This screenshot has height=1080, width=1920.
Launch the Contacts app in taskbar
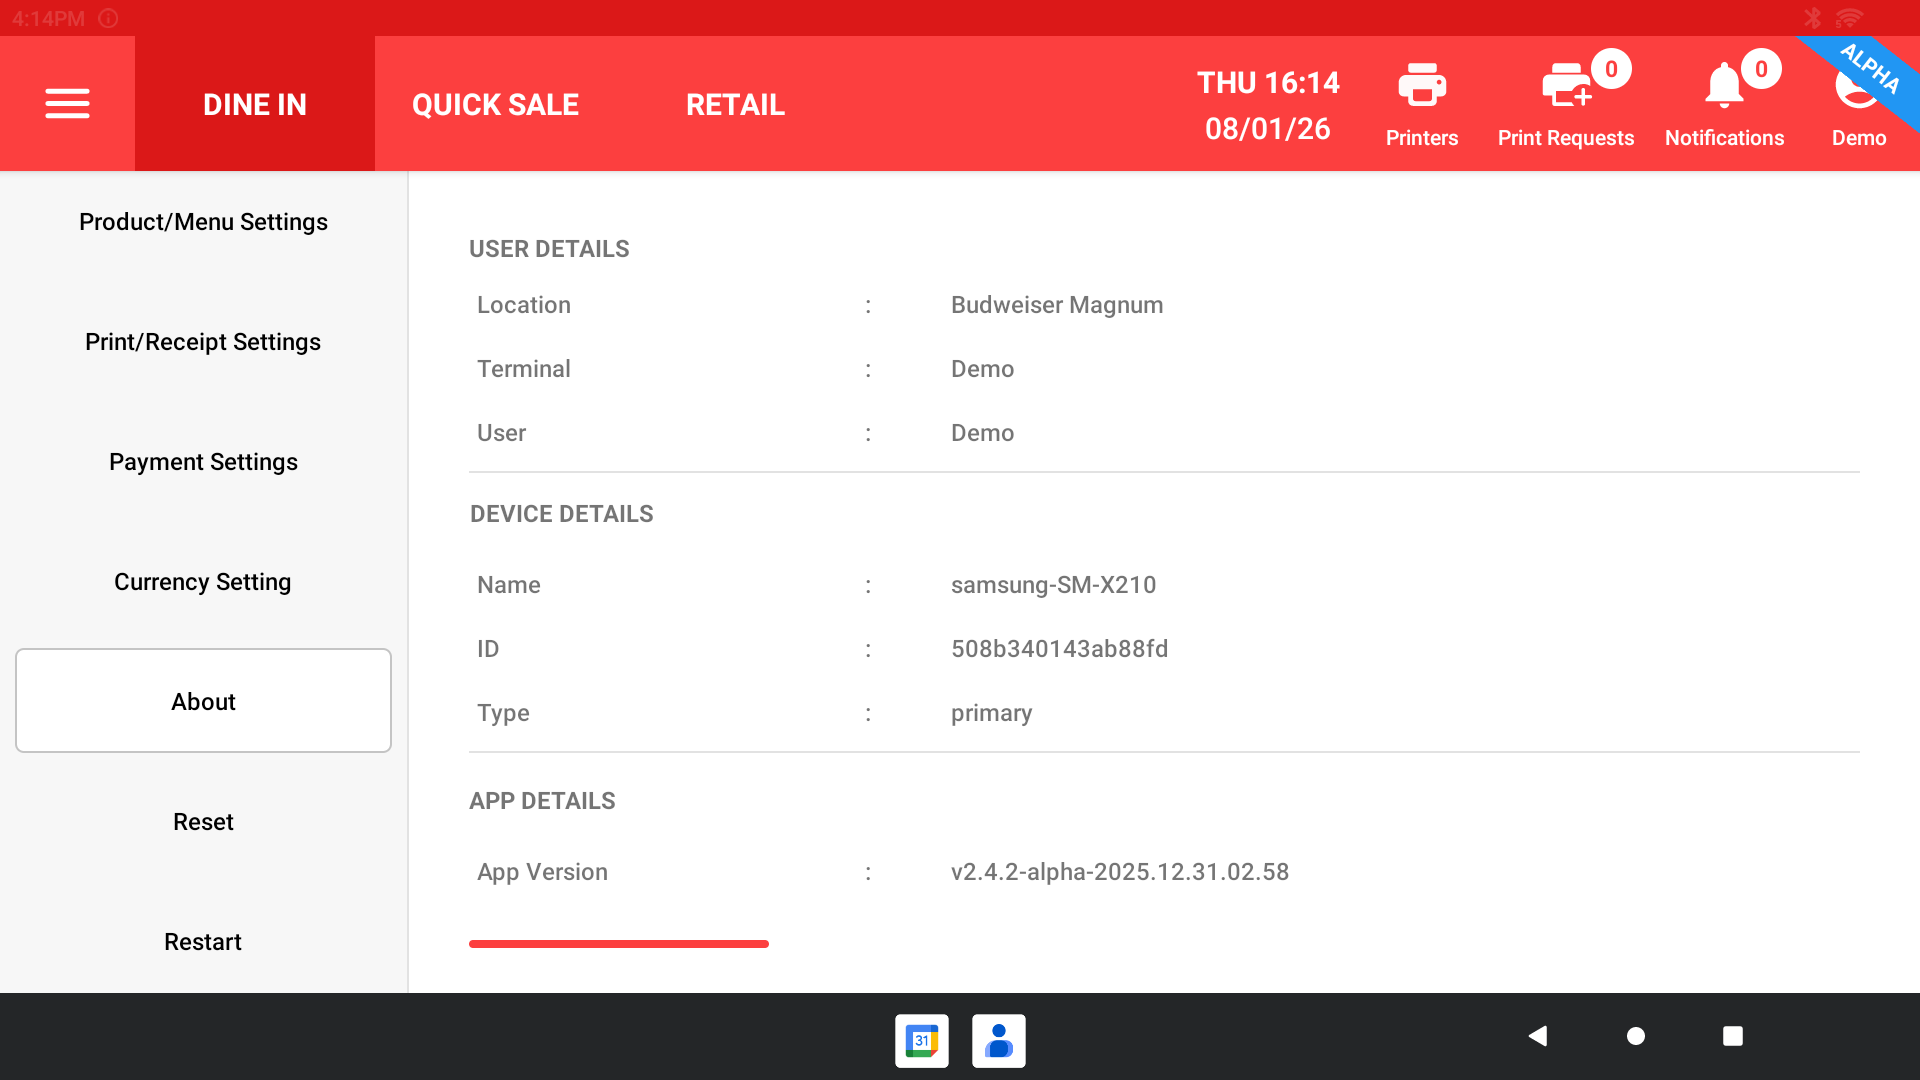click(998, 1041)
